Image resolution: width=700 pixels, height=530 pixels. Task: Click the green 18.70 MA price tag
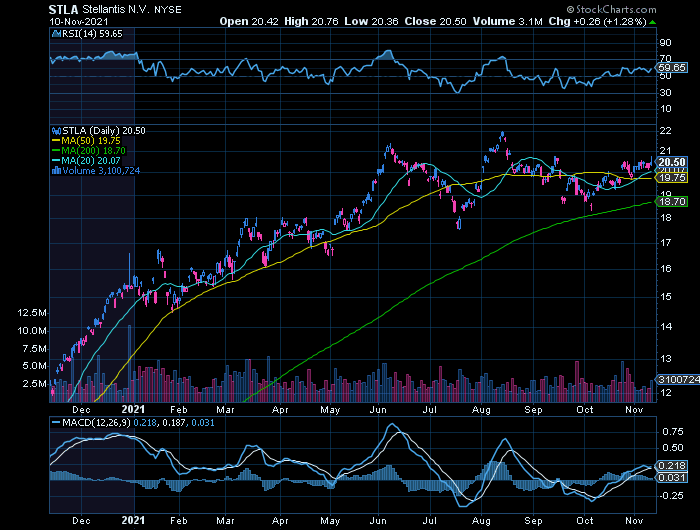click(672, 202)
